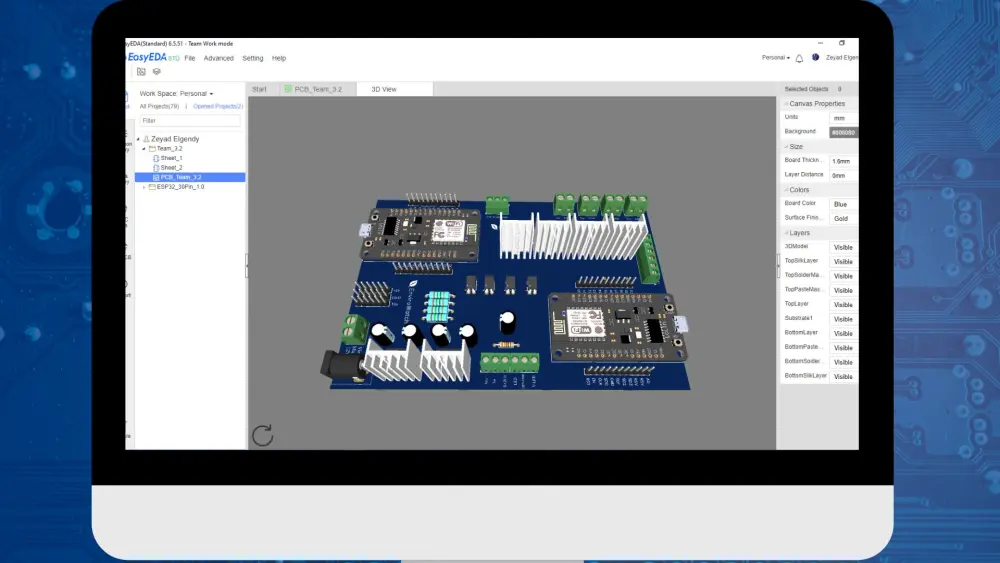
Task: Click the Board Thickness 1.6mm field
Action: tap(843, 161)
